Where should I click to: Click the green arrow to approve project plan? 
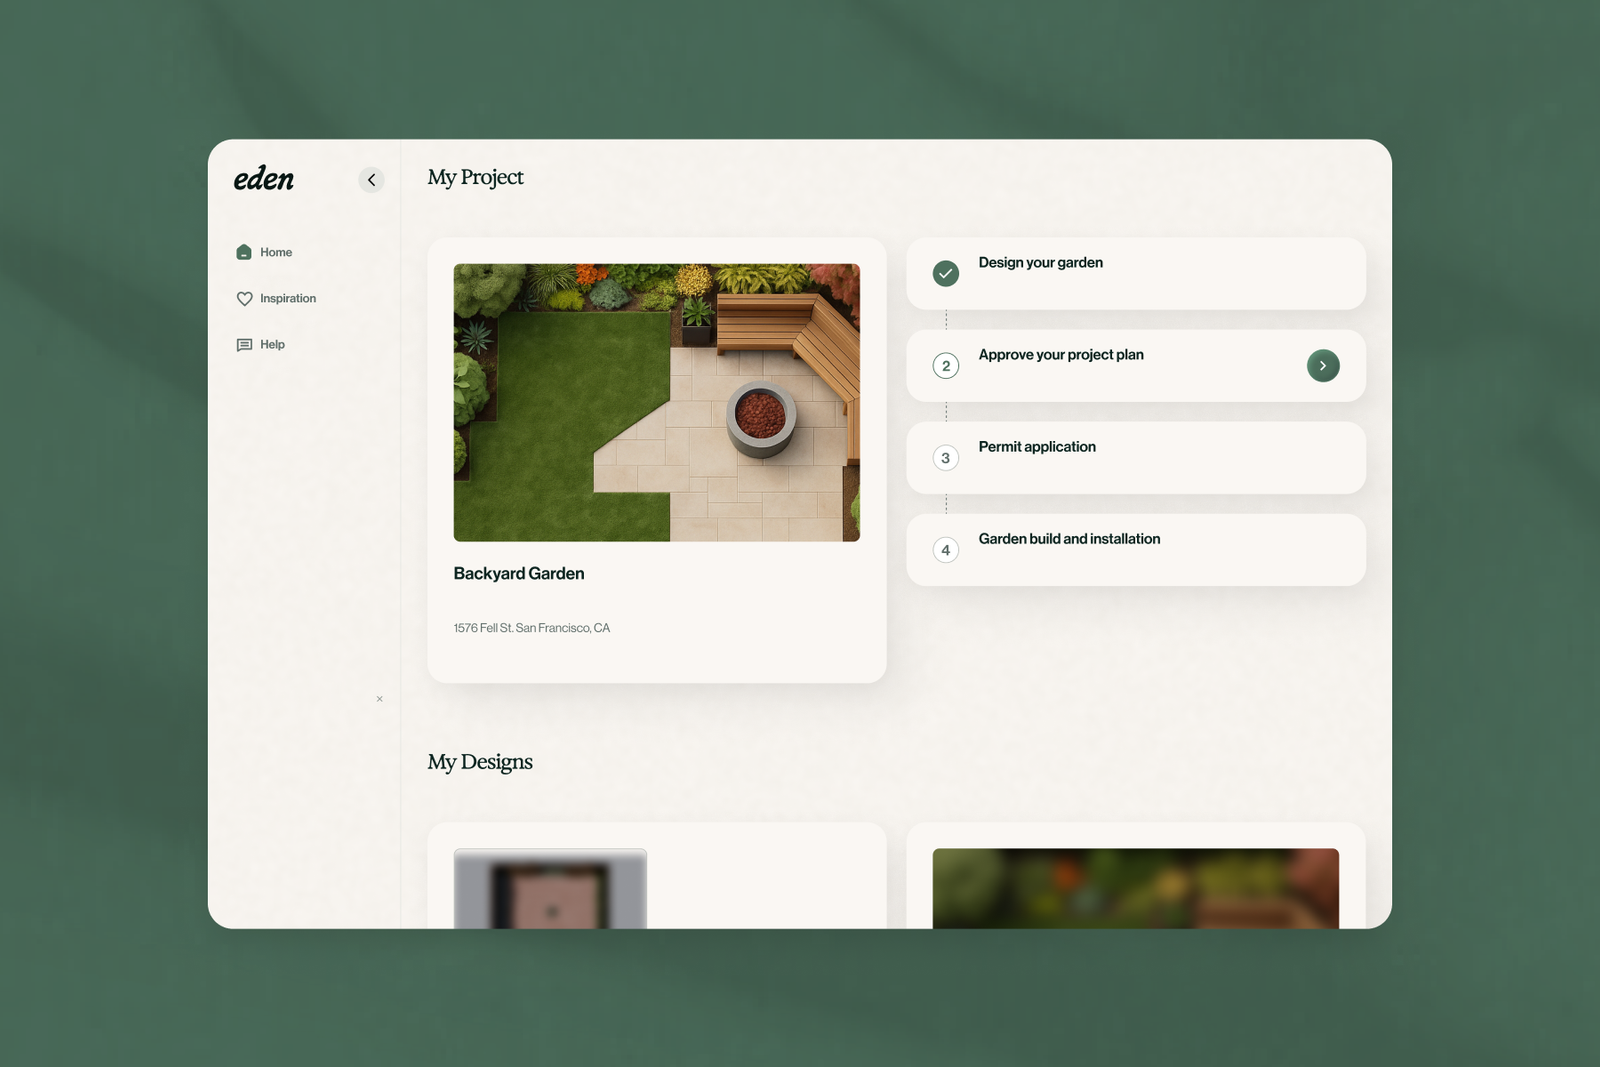tap(1323, 366)
